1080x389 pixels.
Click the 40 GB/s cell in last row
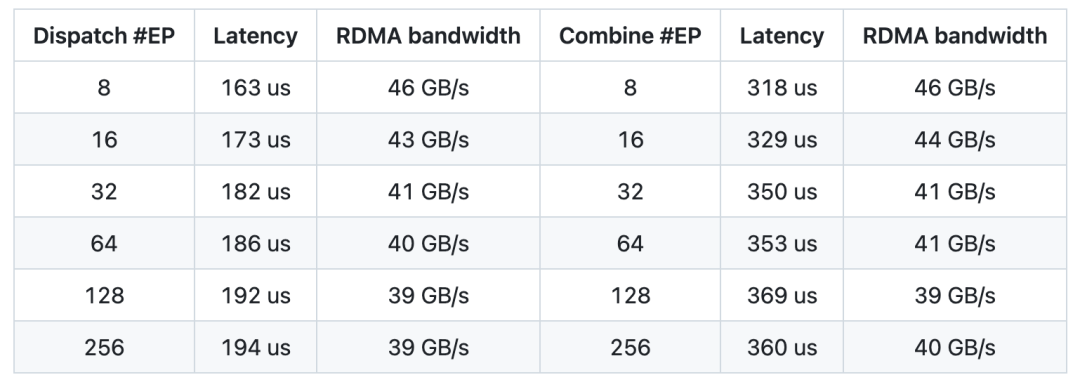(x=955, y=347)
